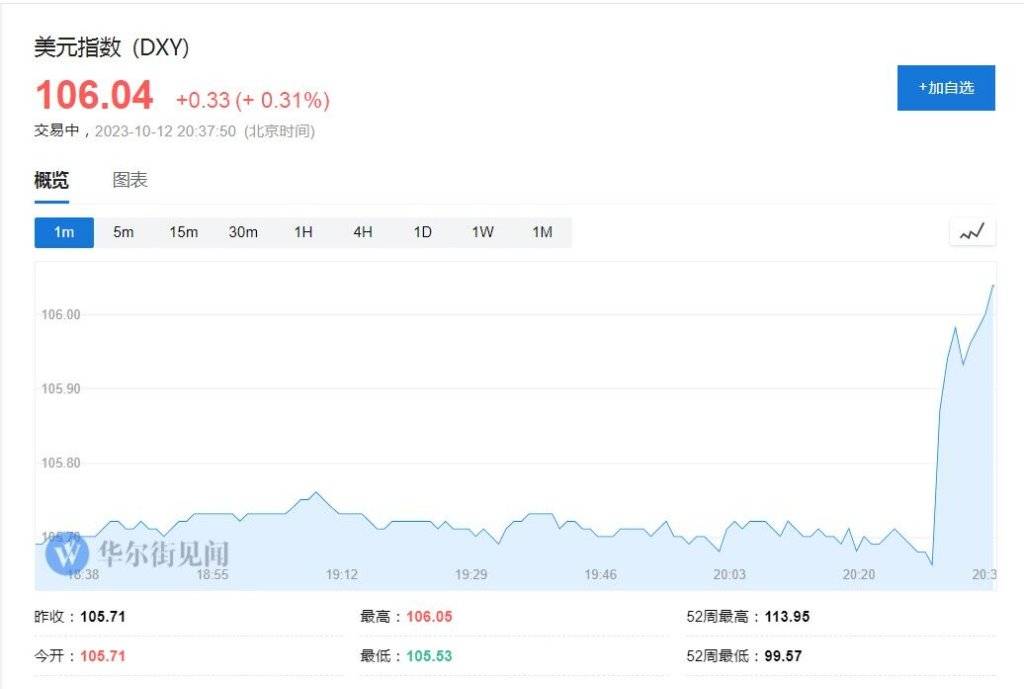
Task: Click the 52周最高 113.95 value
Action: pyautogui.click(x=787, y=617)
